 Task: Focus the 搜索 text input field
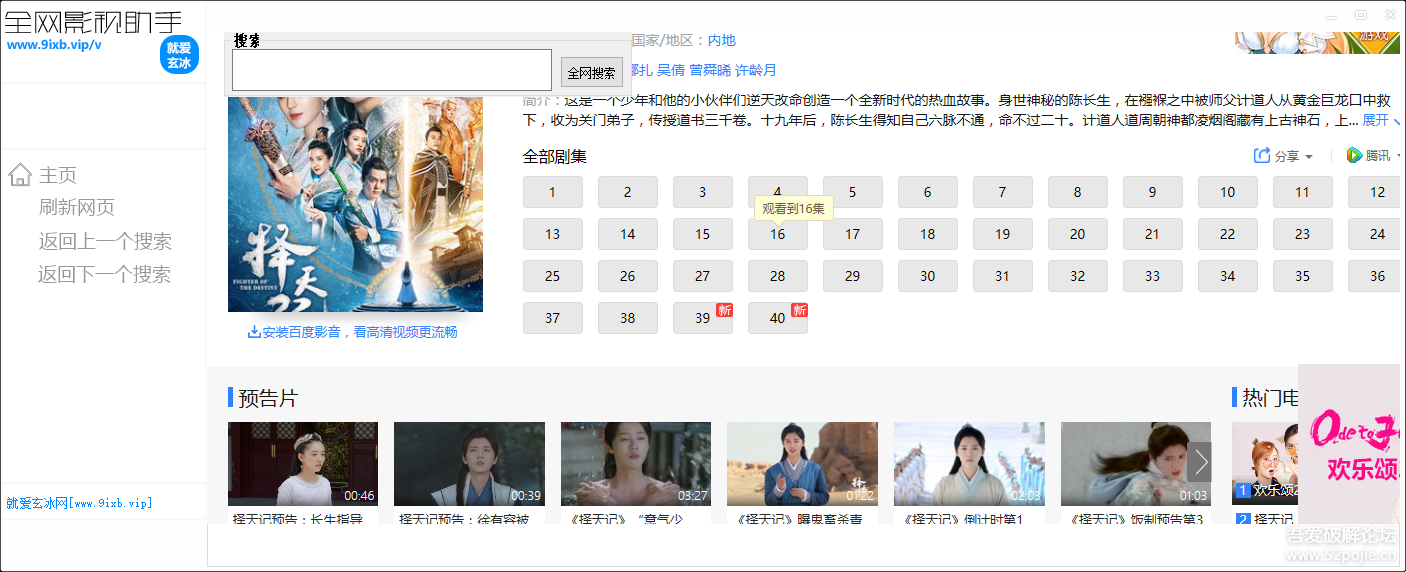point(391,71)
